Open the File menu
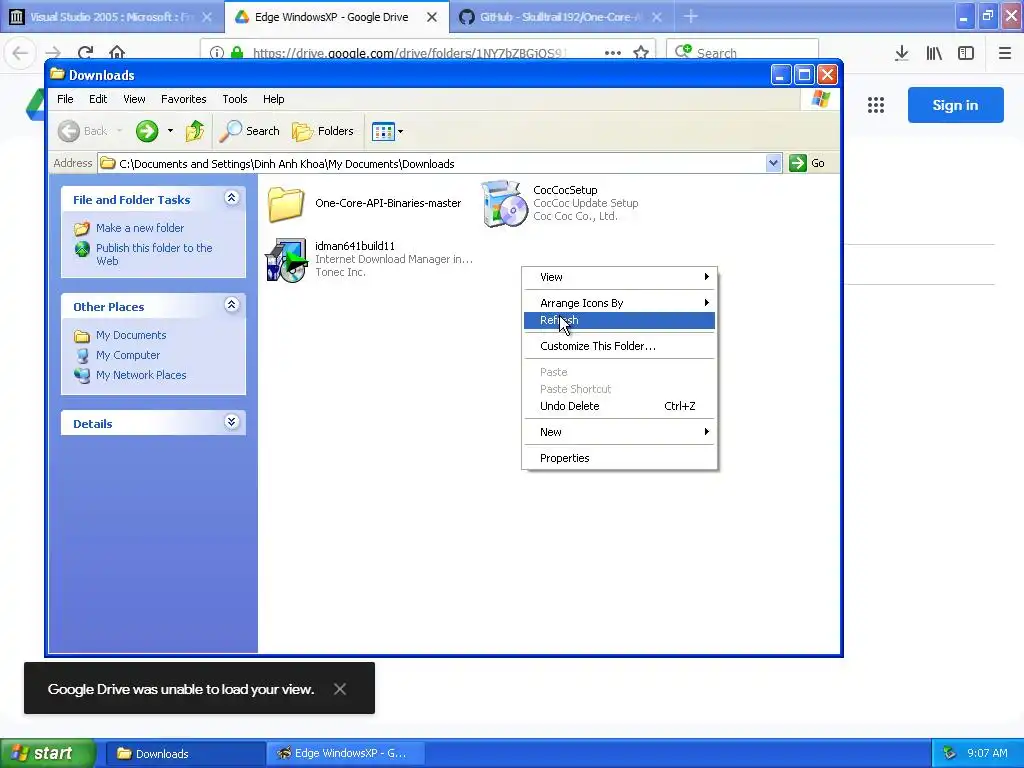Image resolution: width=1024 pixels, height=768 pixels. click(x=65, y=99)
